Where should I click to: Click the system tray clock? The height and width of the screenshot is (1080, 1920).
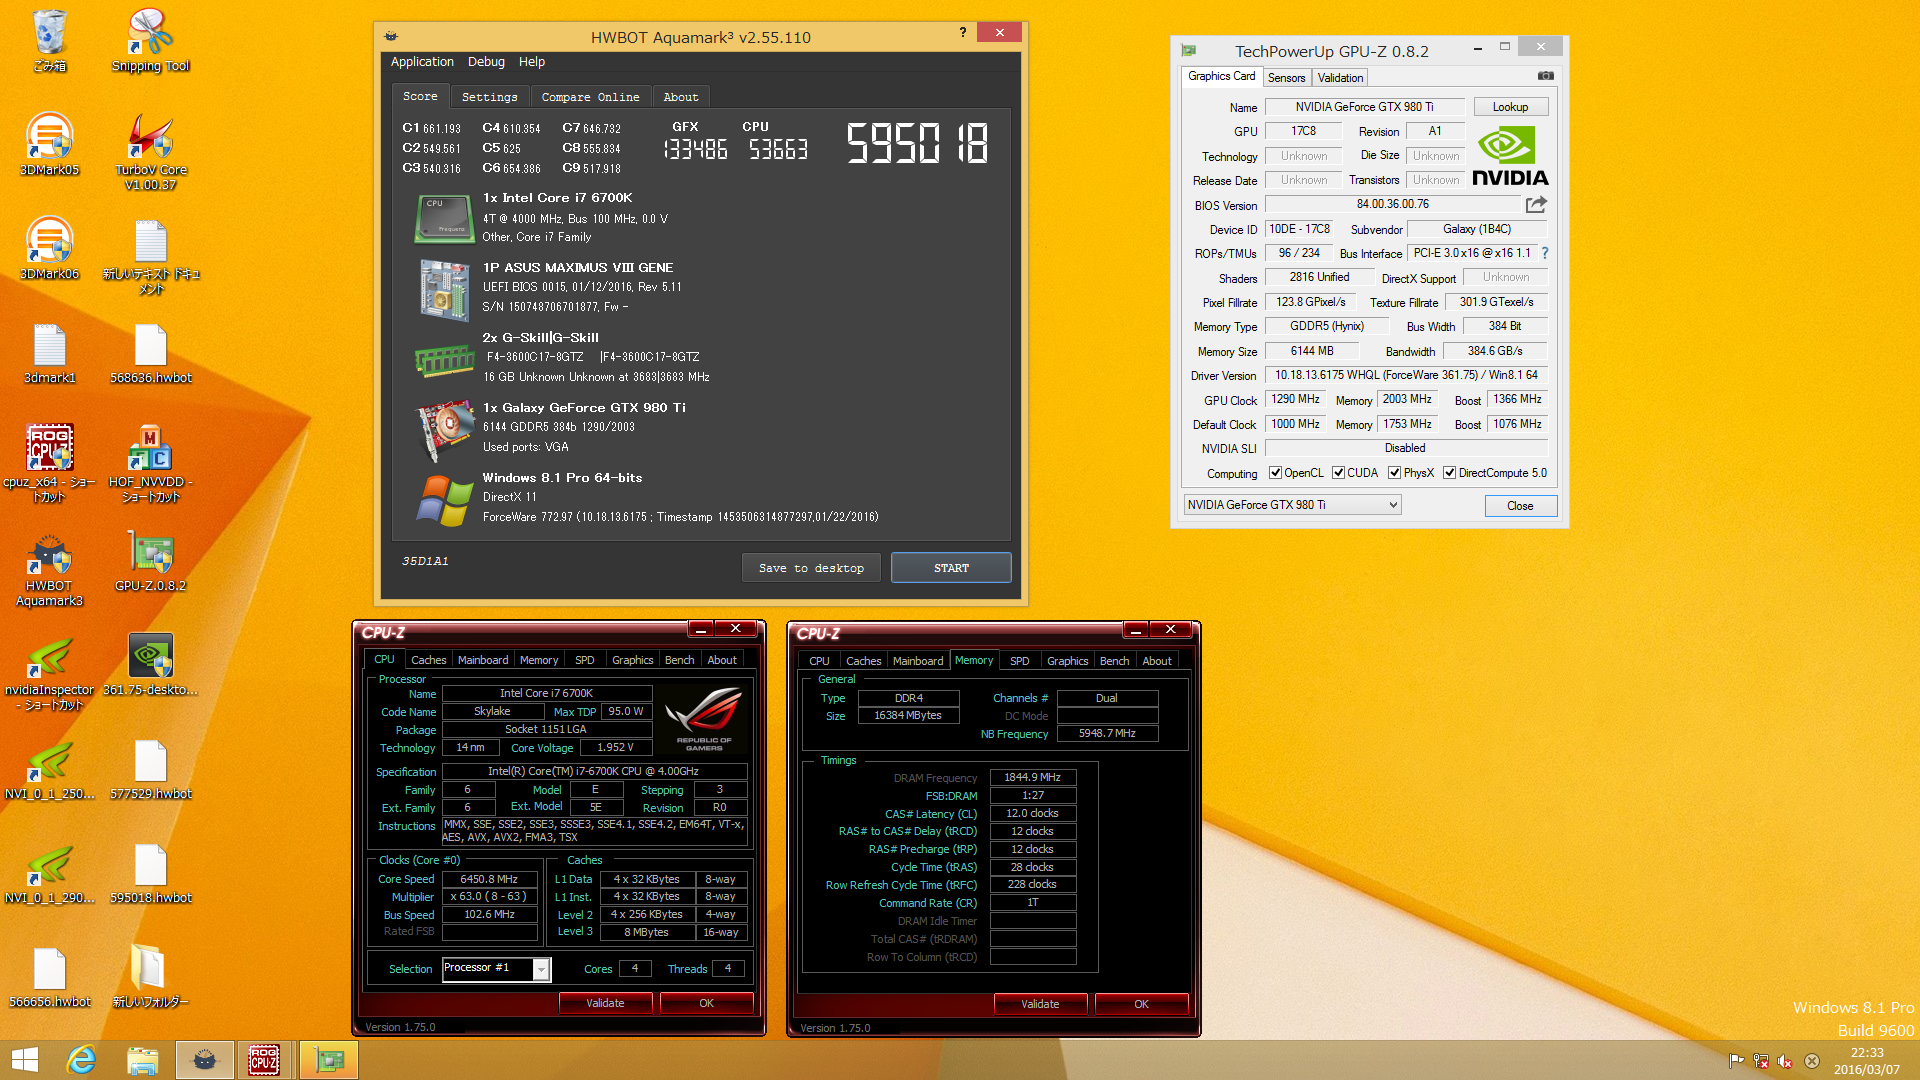coord(1866,1060)
